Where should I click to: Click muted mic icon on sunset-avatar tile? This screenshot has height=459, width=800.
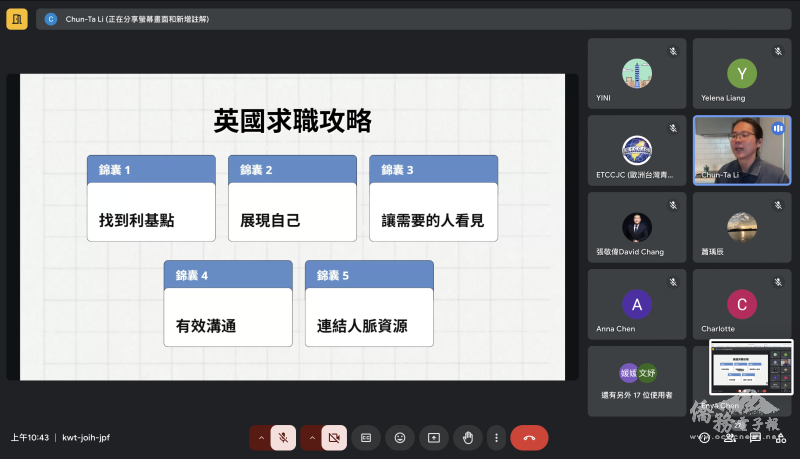tap(778, 205)
